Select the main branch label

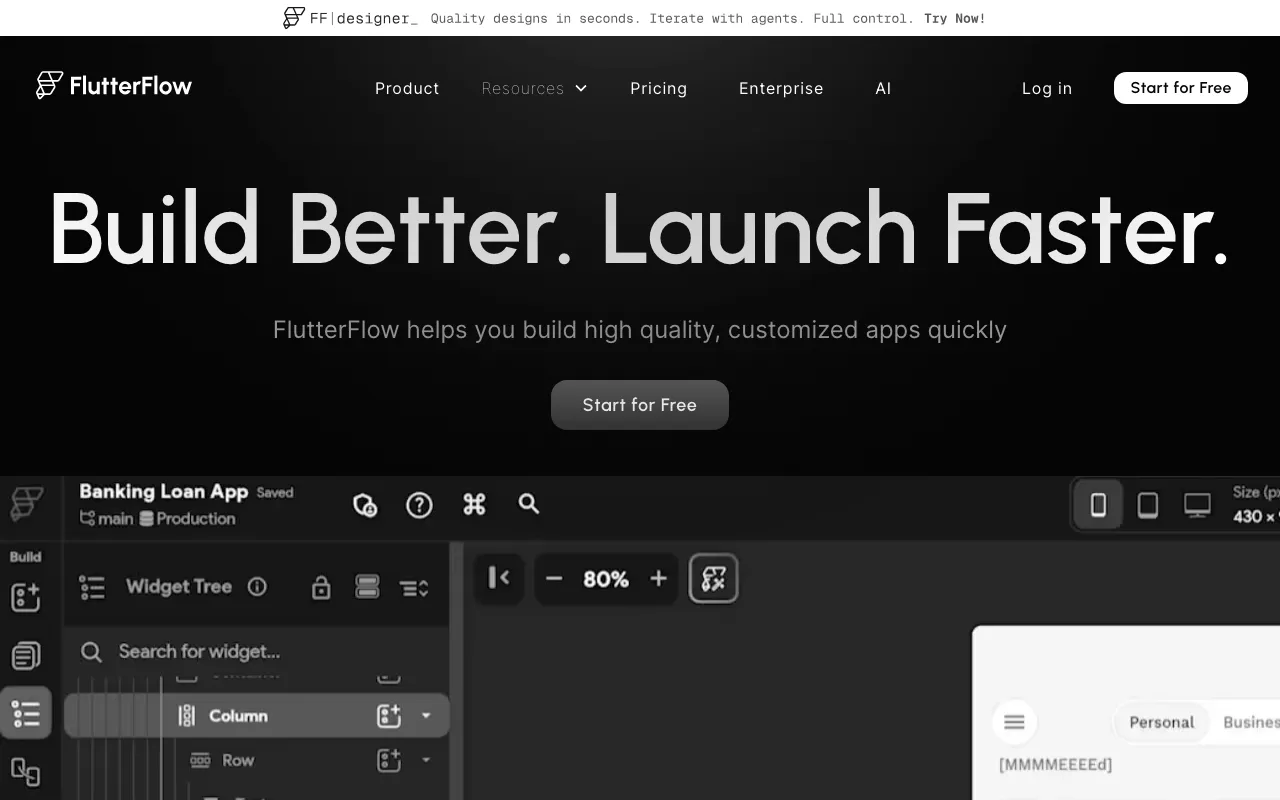107,518
